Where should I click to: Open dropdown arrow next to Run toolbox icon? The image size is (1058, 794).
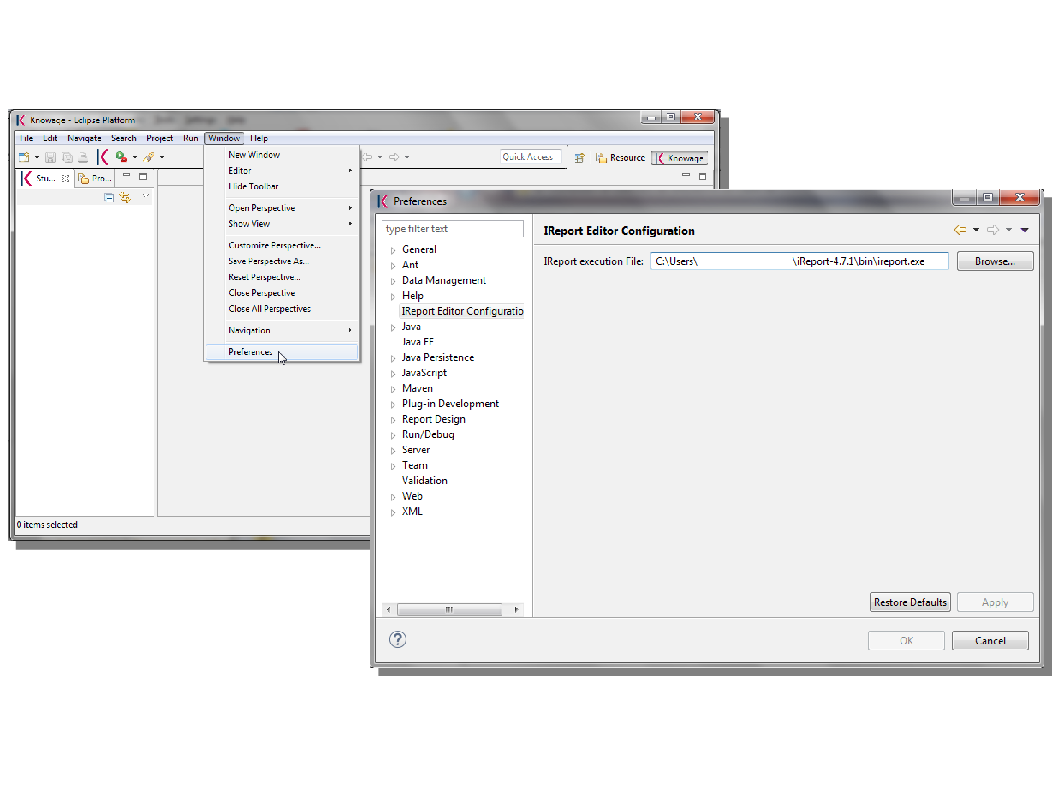point(135,158)
